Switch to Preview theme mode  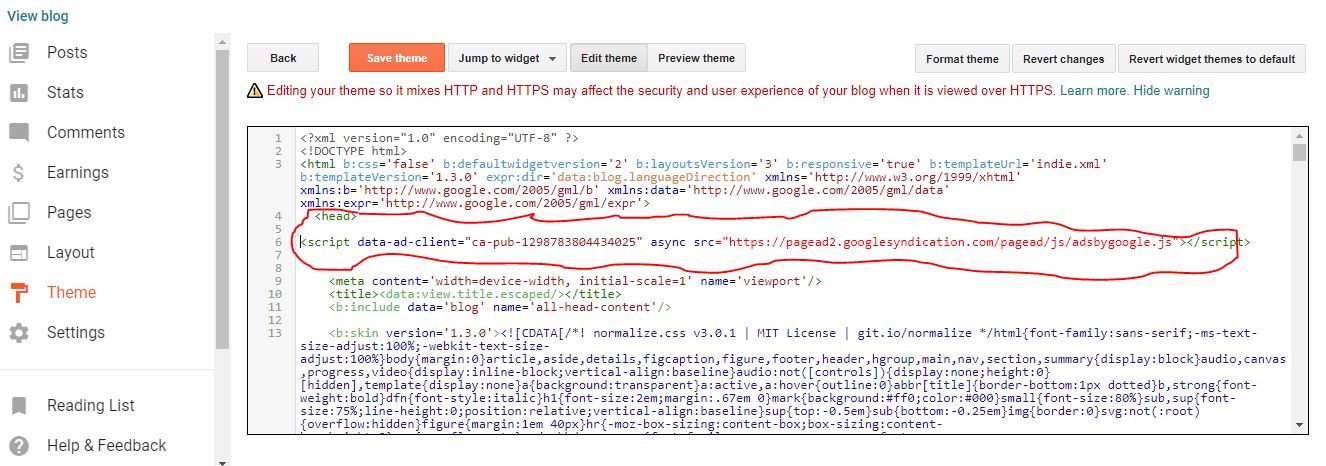point(697,58)
